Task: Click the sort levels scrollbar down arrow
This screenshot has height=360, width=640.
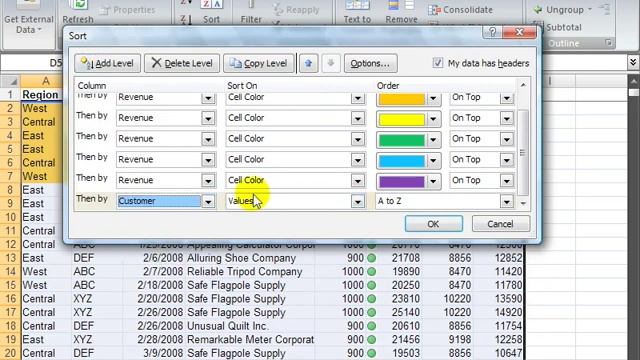Action: coord(523,203)
